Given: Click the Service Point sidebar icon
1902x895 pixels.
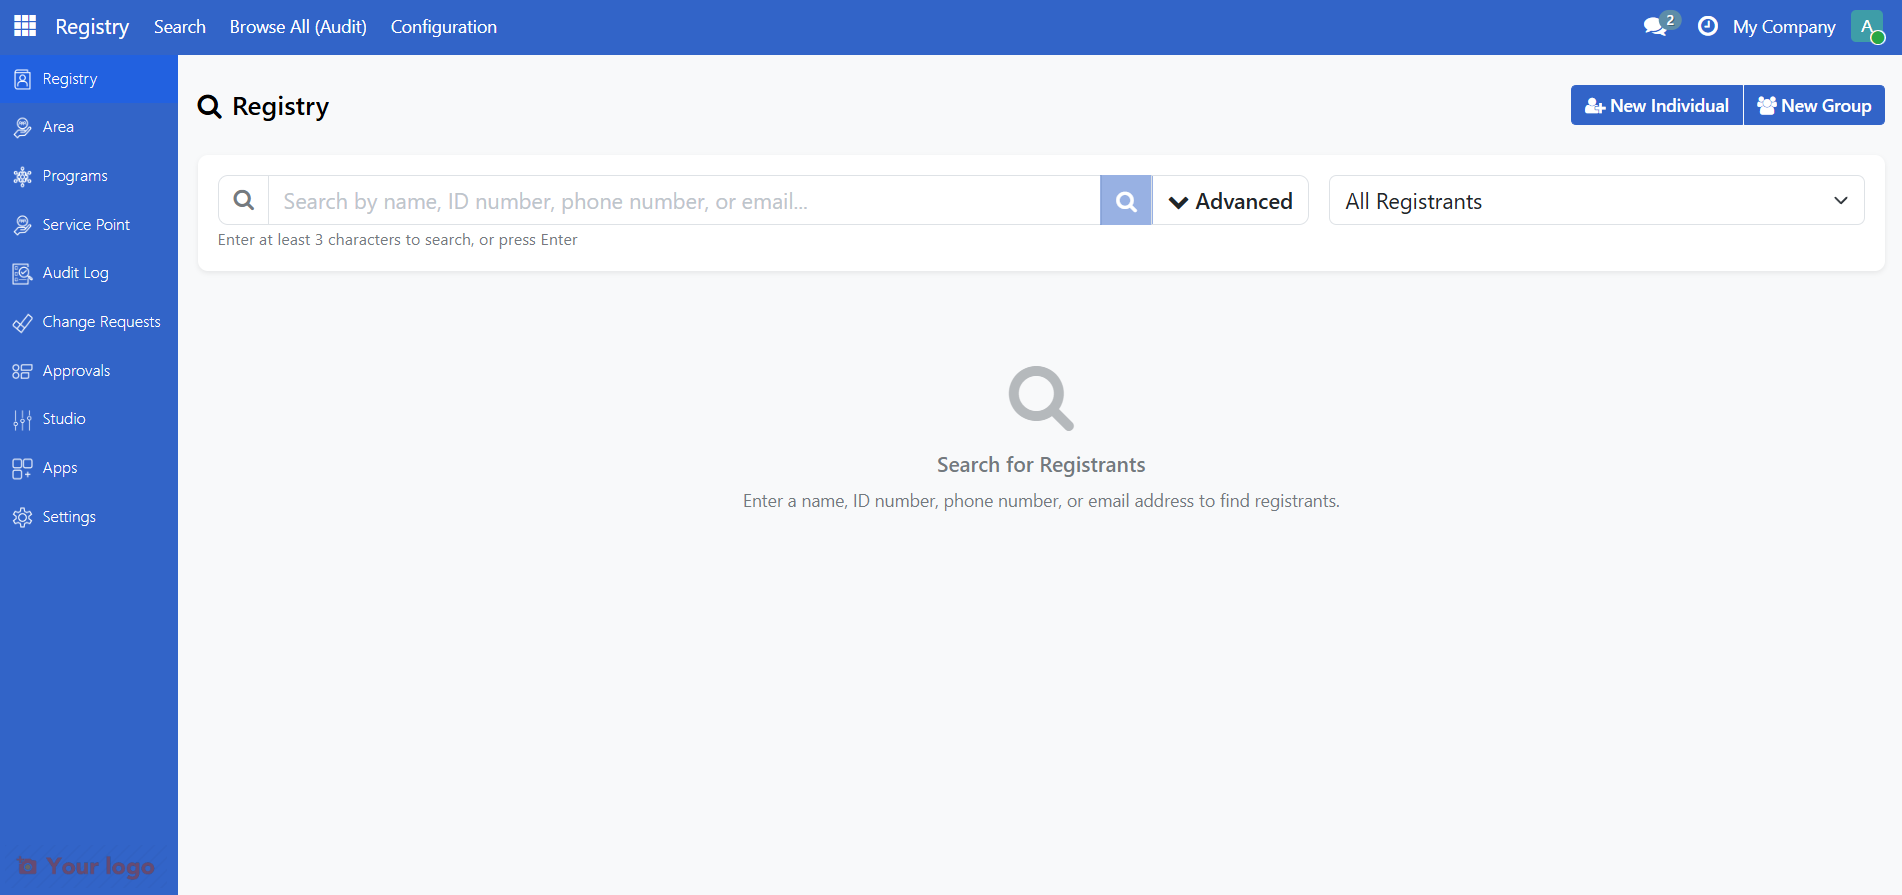Looking at the screenshot, I should (x=22, y=225).
